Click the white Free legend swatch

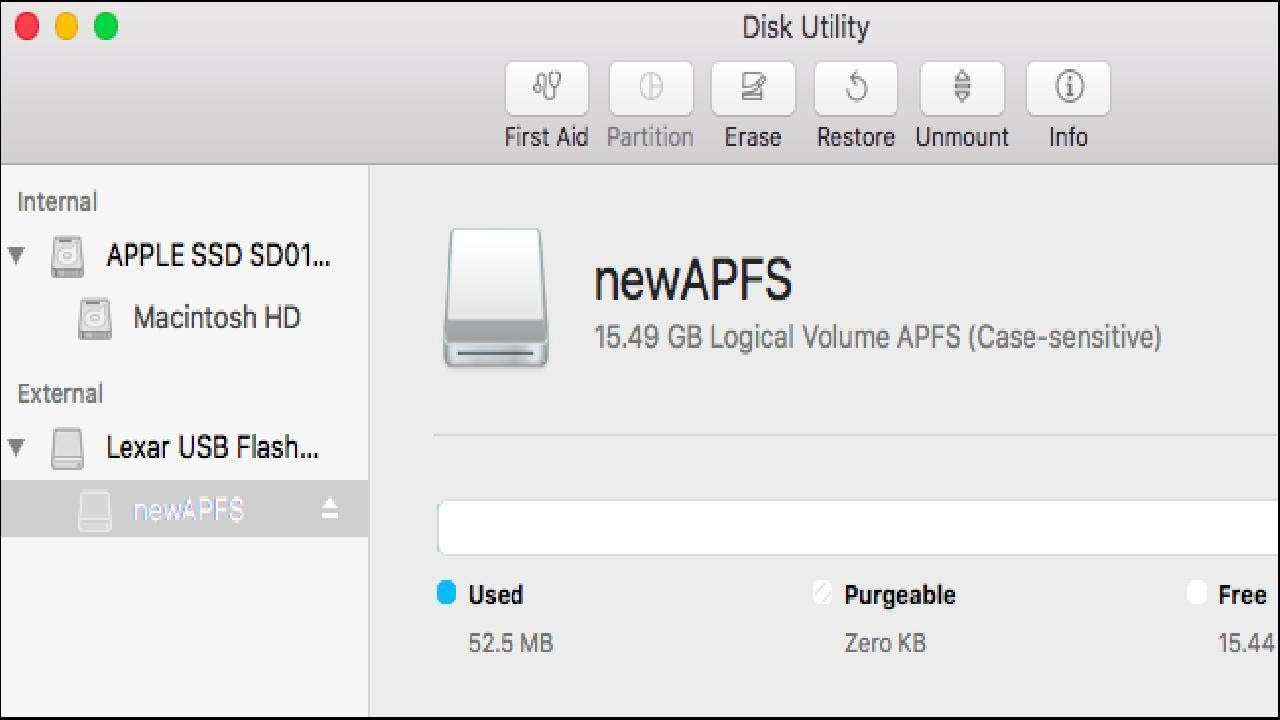pyautogui.click(x=1196, y=593)
